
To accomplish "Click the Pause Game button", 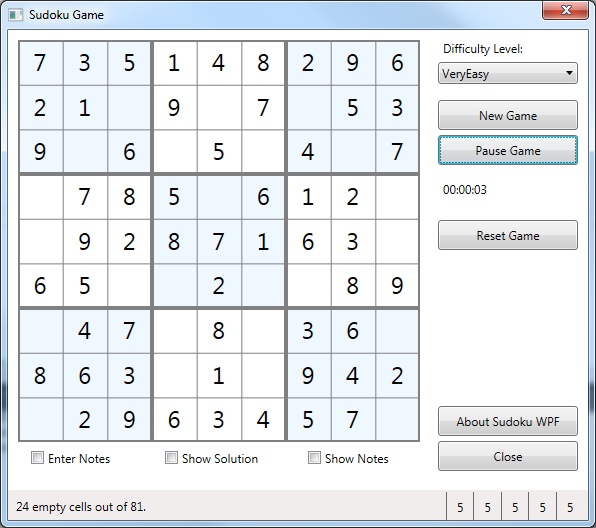I will 508,151.
